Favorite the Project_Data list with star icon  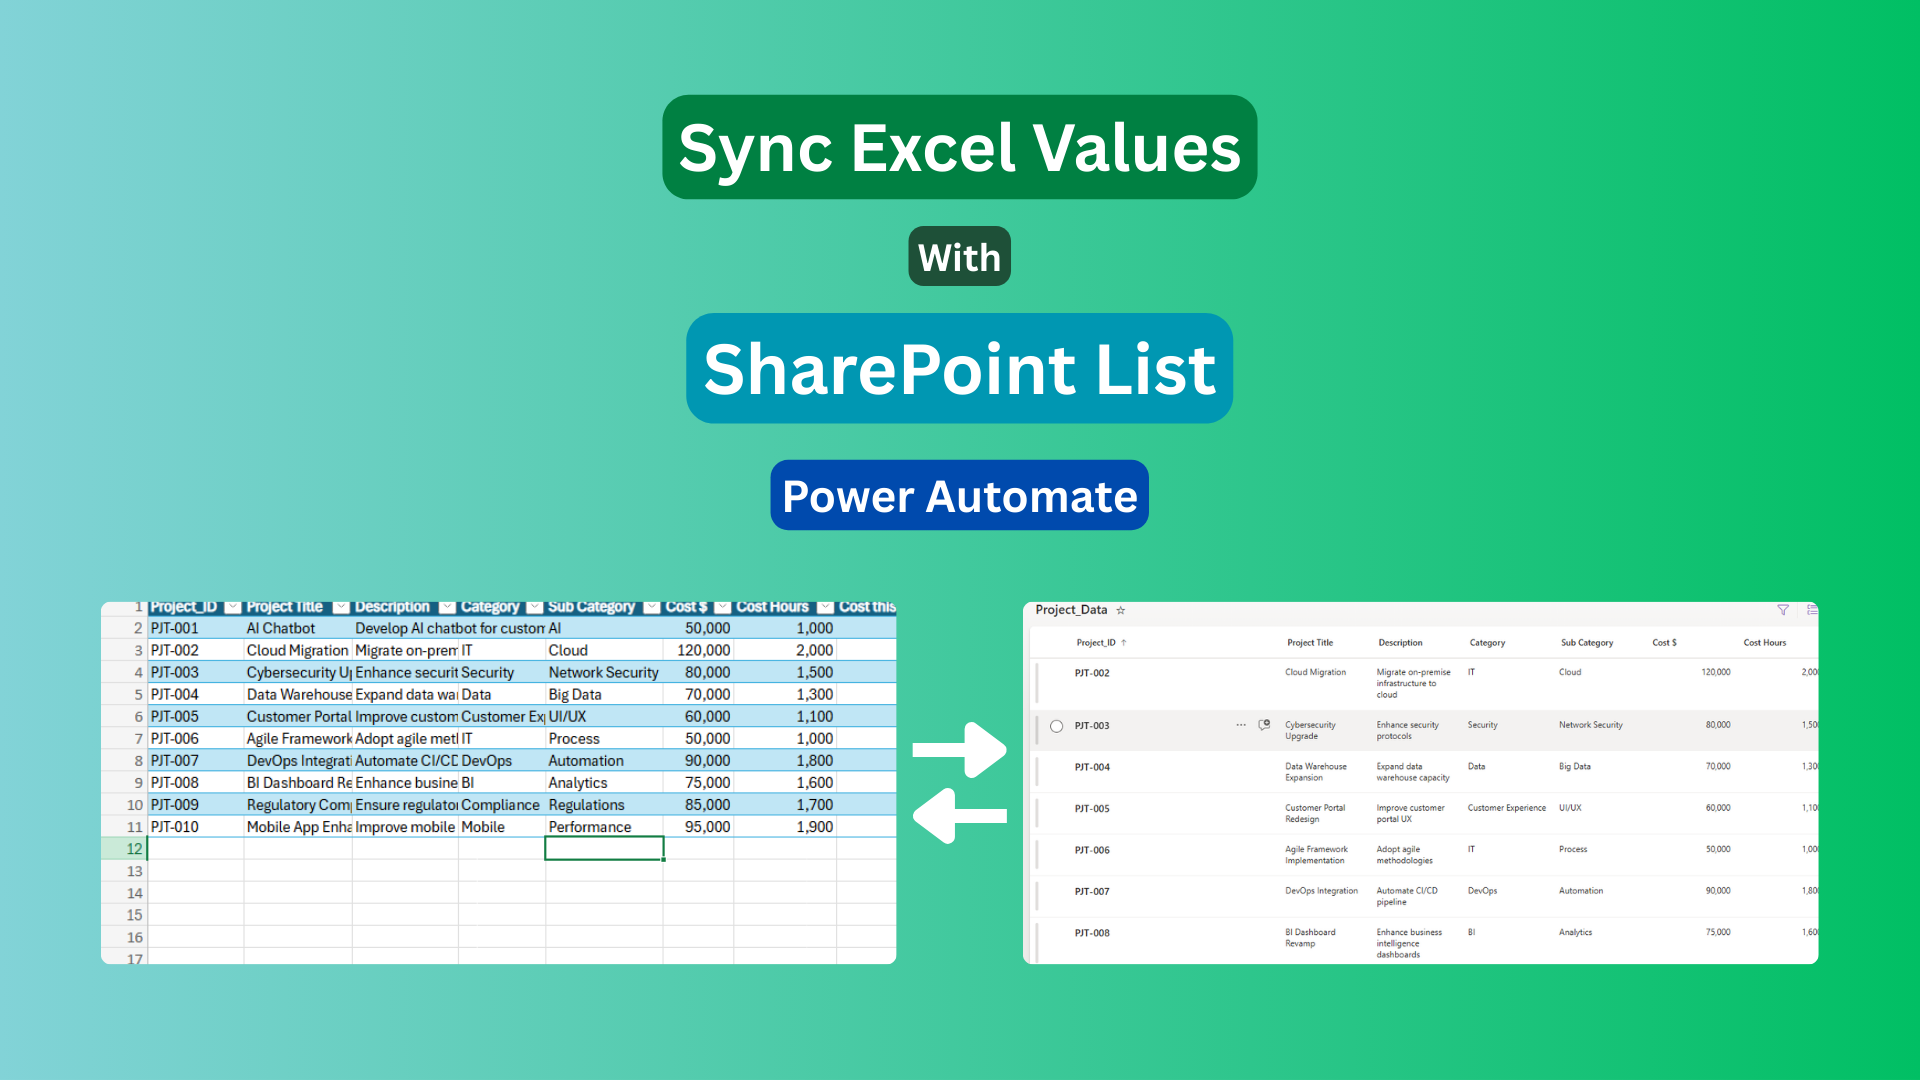coord(1121,610)
